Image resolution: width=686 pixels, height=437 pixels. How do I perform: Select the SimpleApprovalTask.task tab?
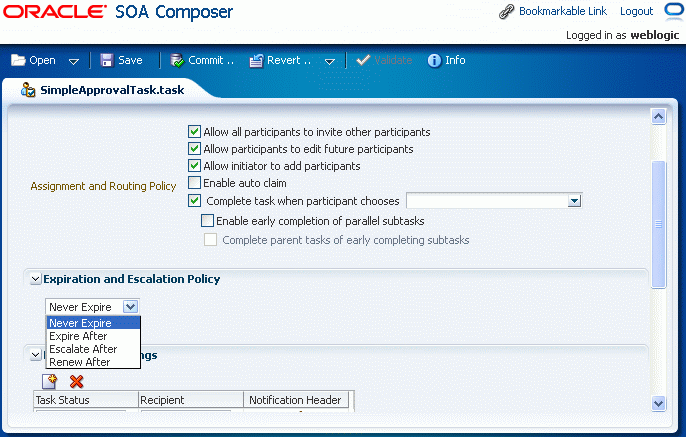[x=111, y=89]
